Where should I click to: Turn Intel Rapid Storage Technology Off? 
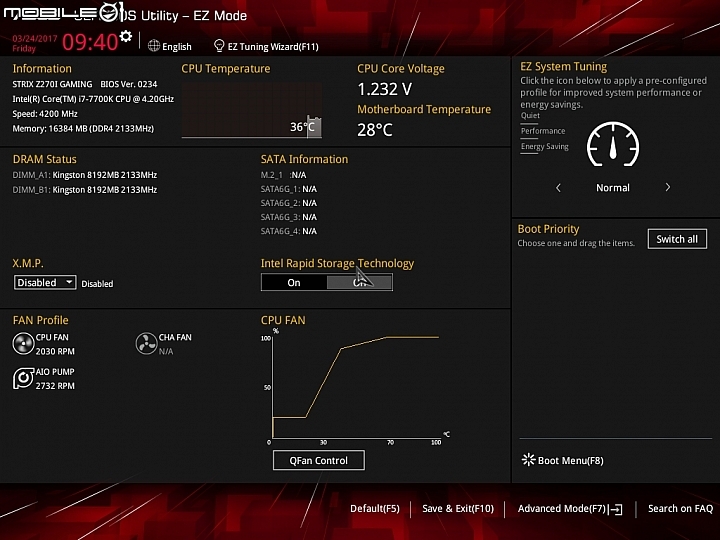(360, 282)
